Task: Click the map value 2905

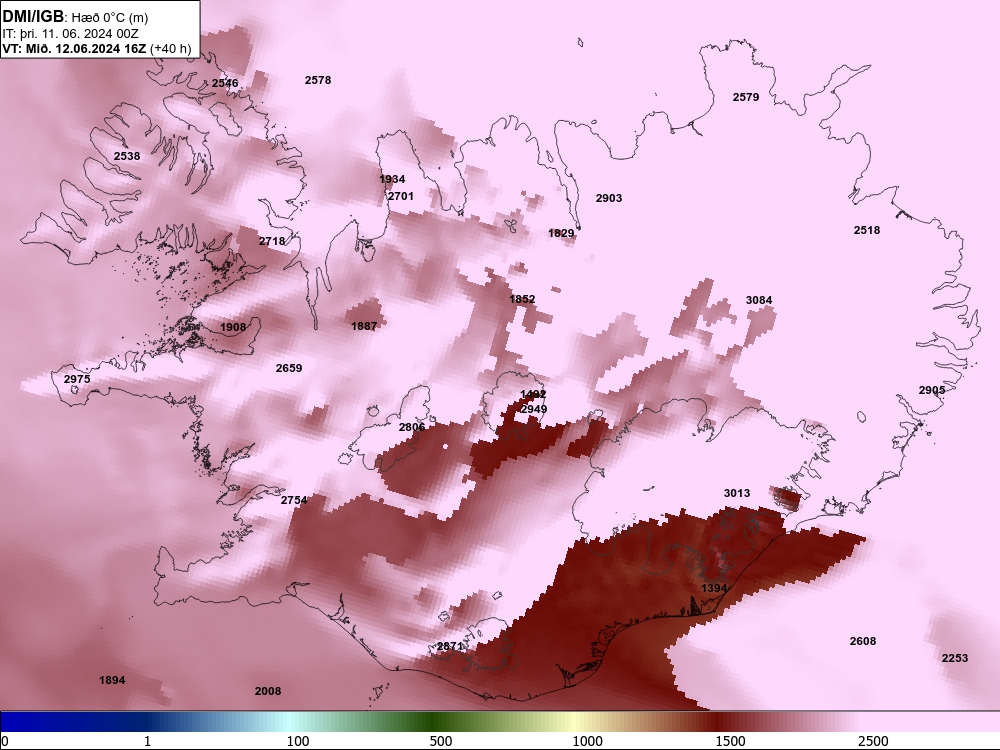Action: pos(932,390)
